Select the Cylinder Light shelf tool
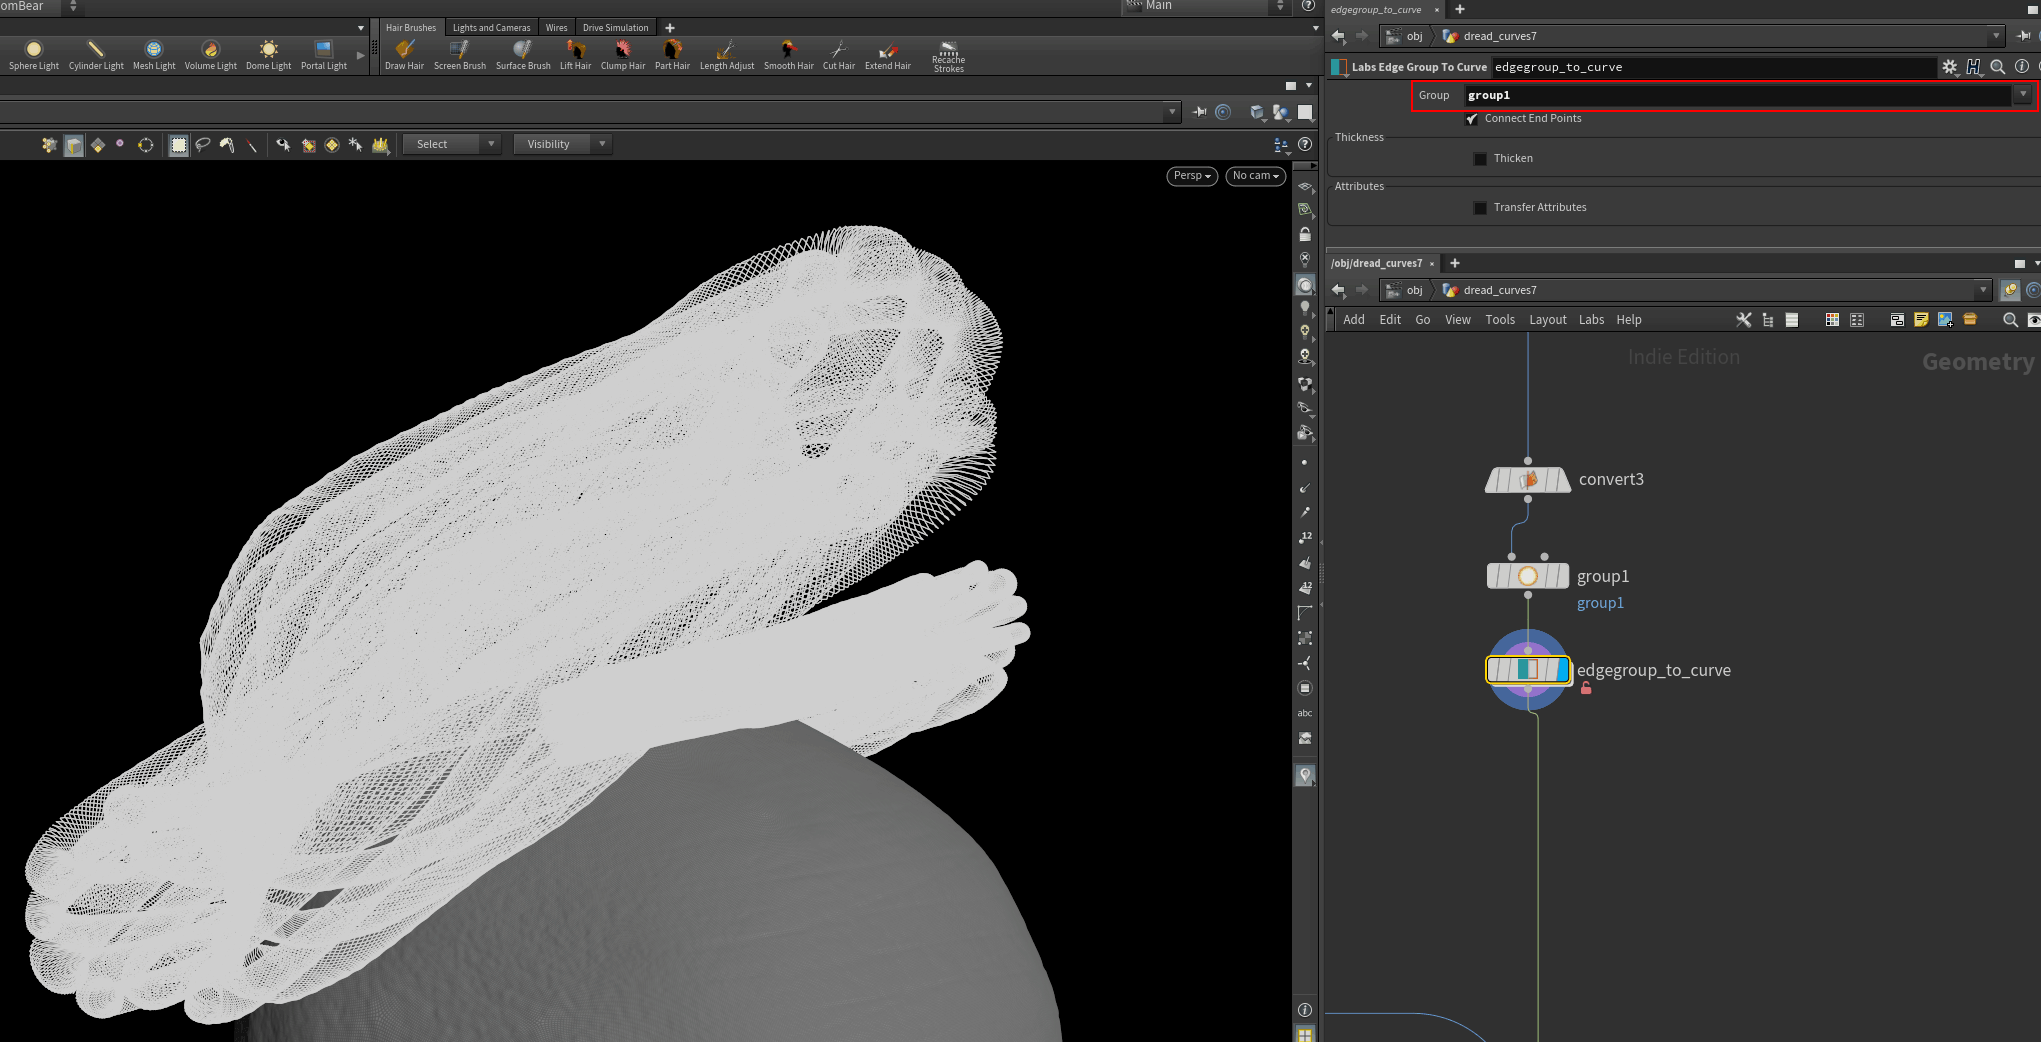Screen dimensions: 2041x1042 tap(96, 55)
